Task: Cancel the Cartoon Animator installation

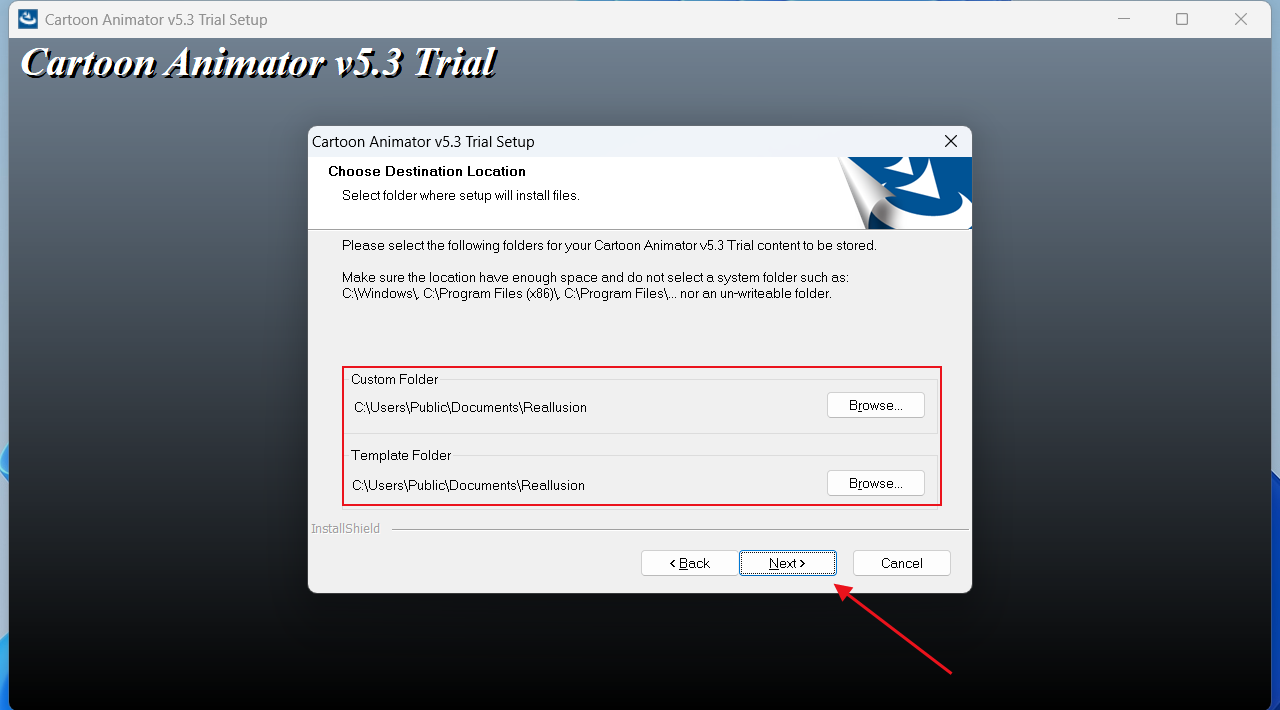Action: click(902, 563)
